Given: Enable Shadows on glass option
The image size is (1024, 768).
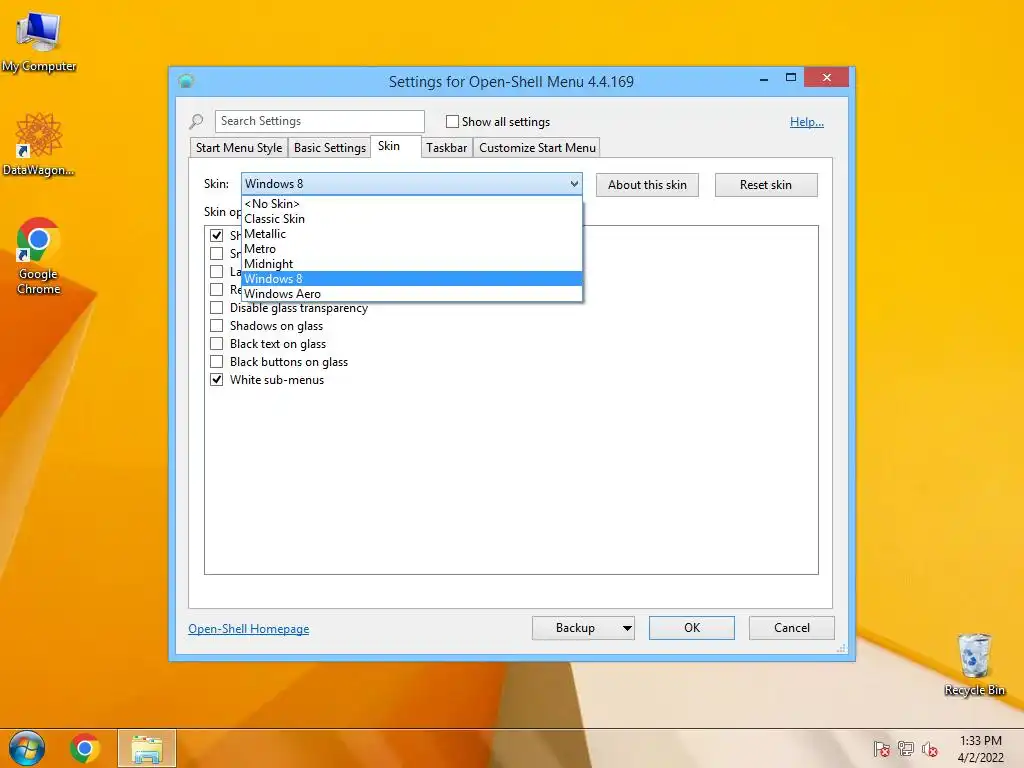Looking at the screenshot, I should [x=216, y=326].
